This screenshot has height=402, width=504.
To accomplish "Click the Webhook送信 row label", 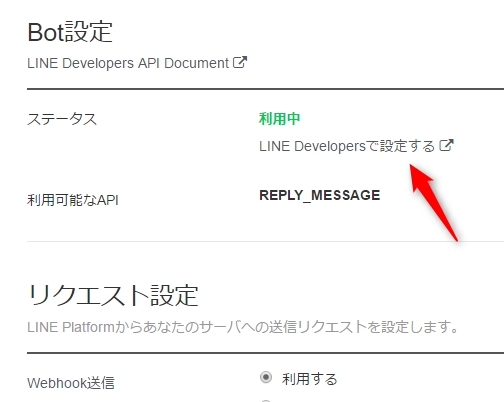I will pos(71,383).
